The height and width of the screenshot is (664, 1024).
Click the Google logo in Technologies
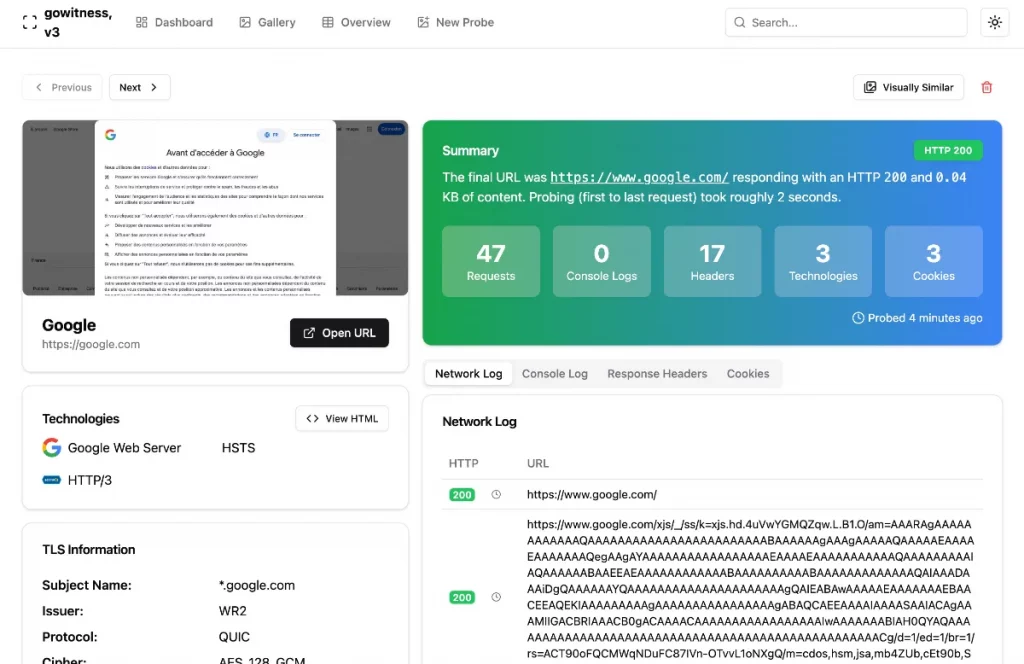(x=52, y=448)
